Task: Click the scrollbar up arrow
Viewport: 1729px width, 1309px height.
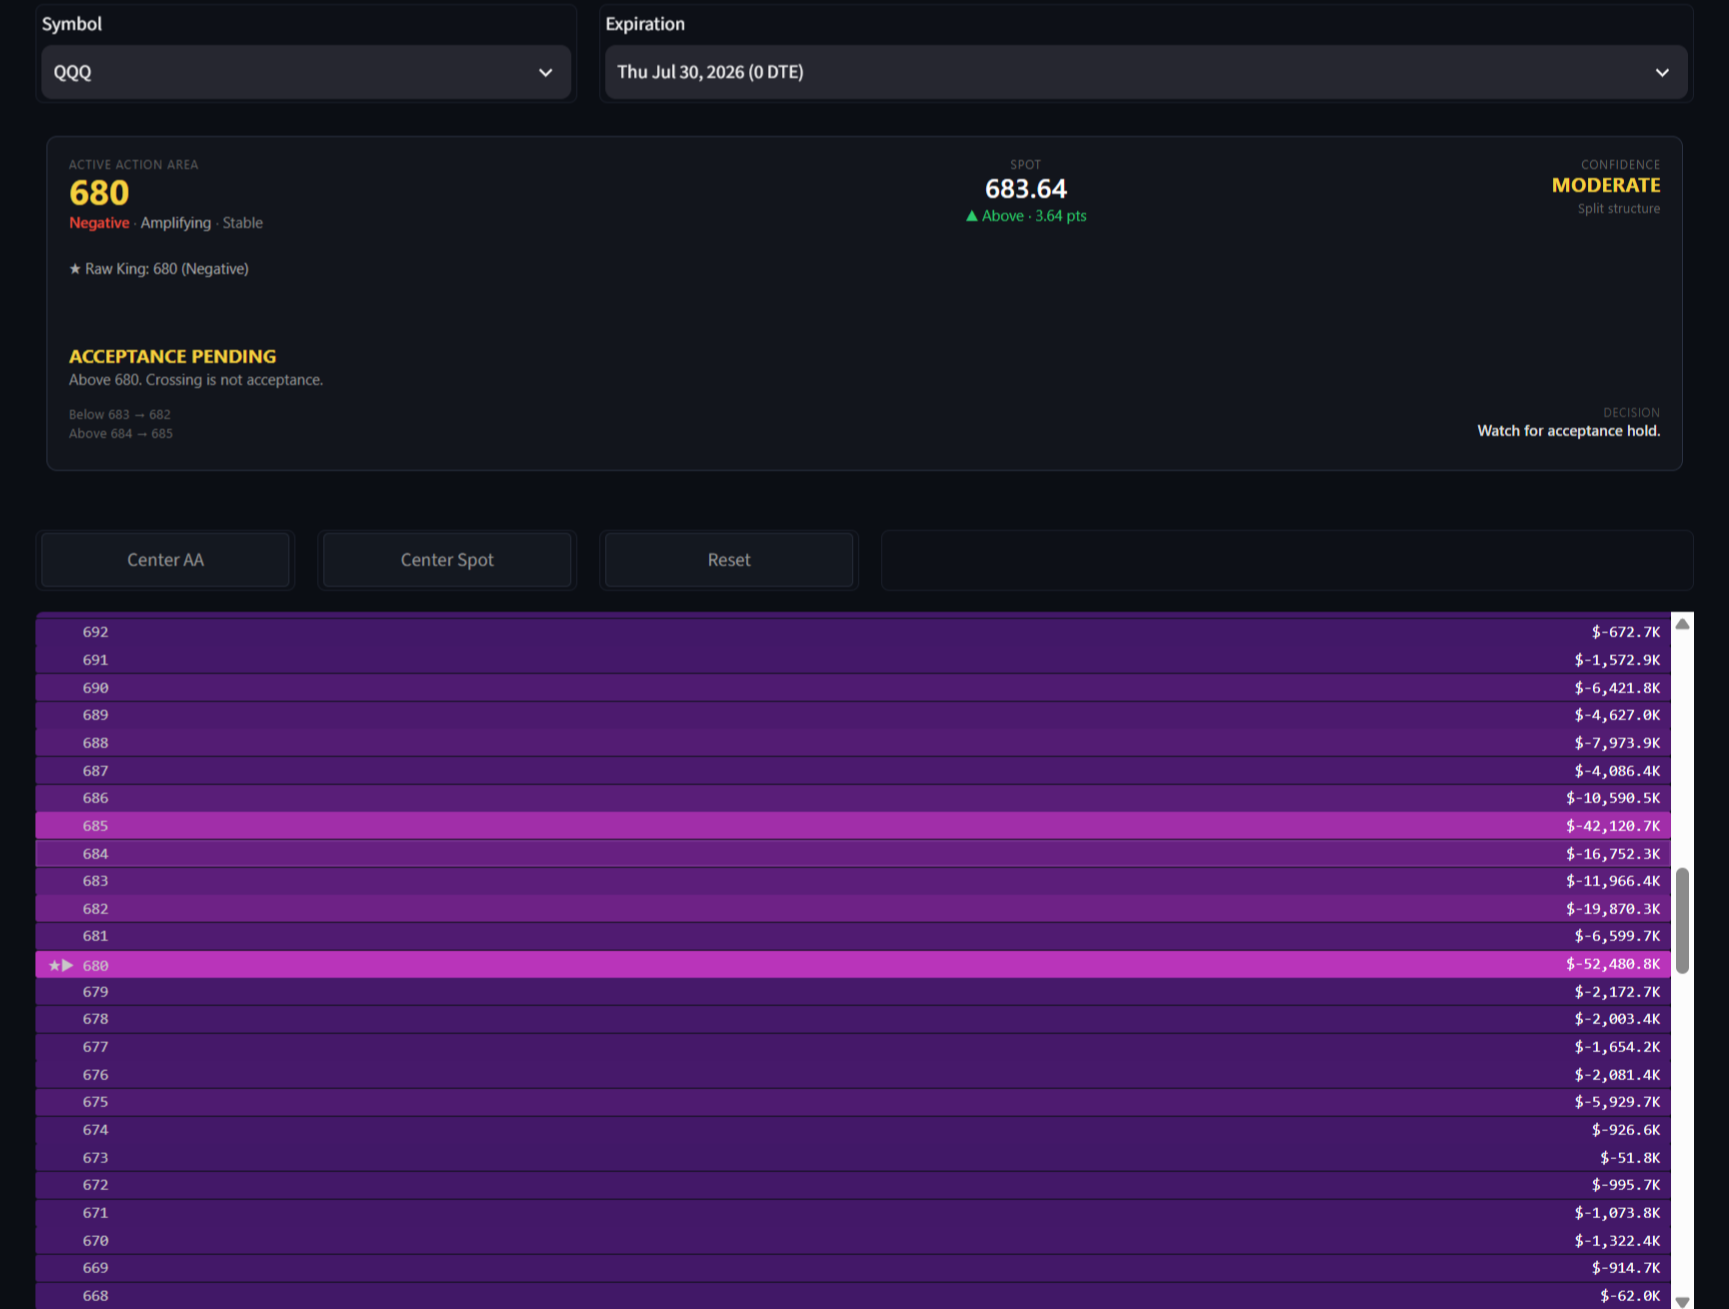Action: (1682, 623)
